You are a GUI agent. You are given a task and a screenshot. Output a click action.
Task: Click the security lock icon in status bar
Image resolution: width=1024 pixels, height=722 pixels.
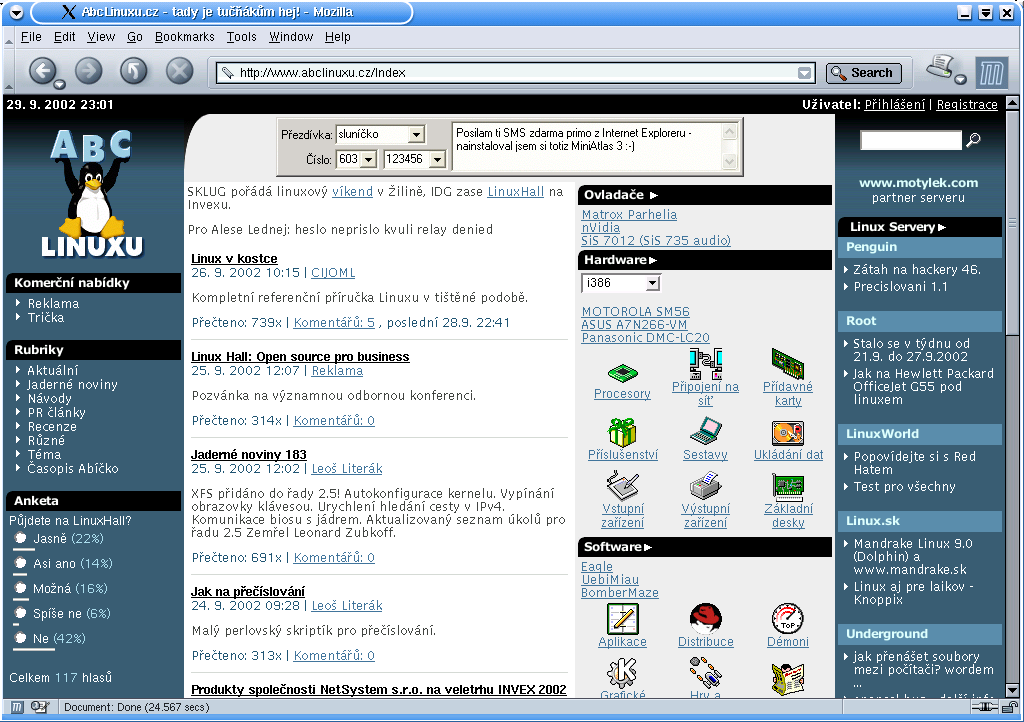click(x=1010, y=707)
